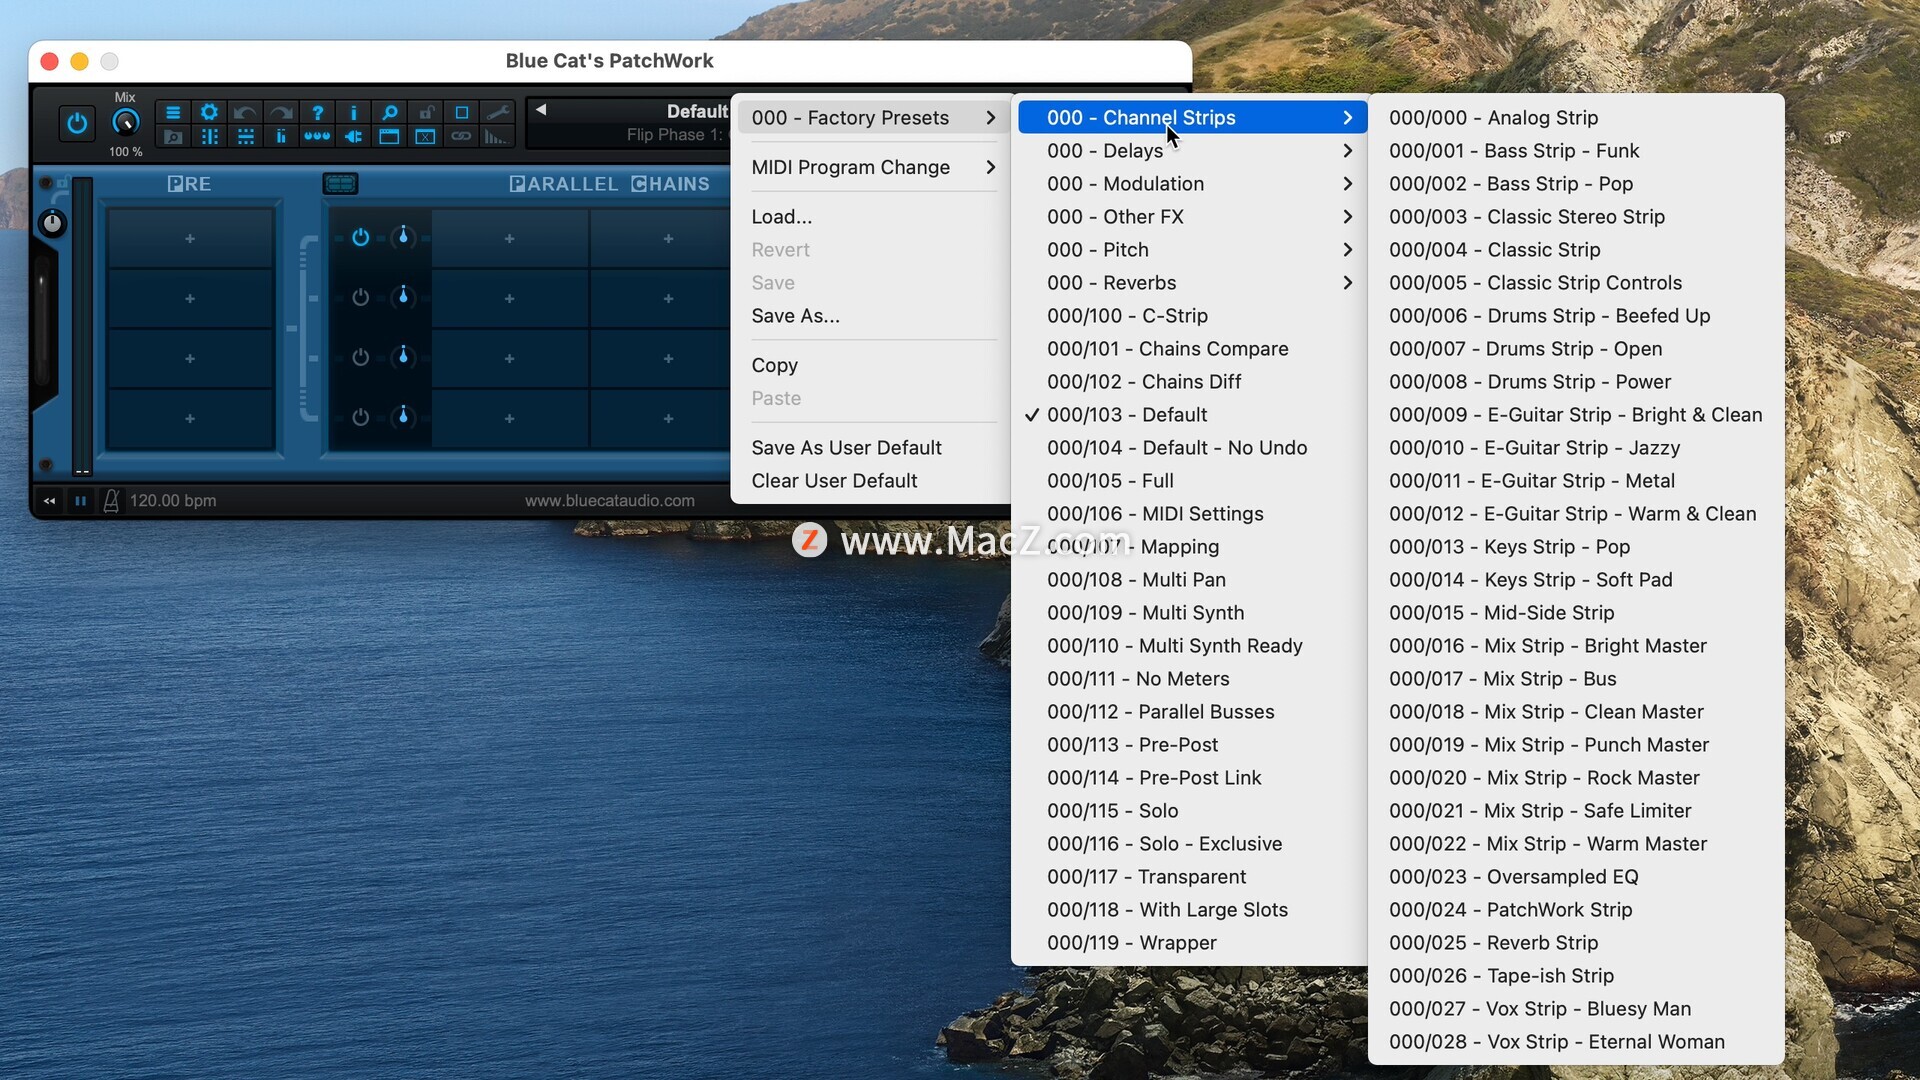Screen dimensions: 1920x1080
Task: Toggle the lock icon in toolbar
Action: pos(425,112)
